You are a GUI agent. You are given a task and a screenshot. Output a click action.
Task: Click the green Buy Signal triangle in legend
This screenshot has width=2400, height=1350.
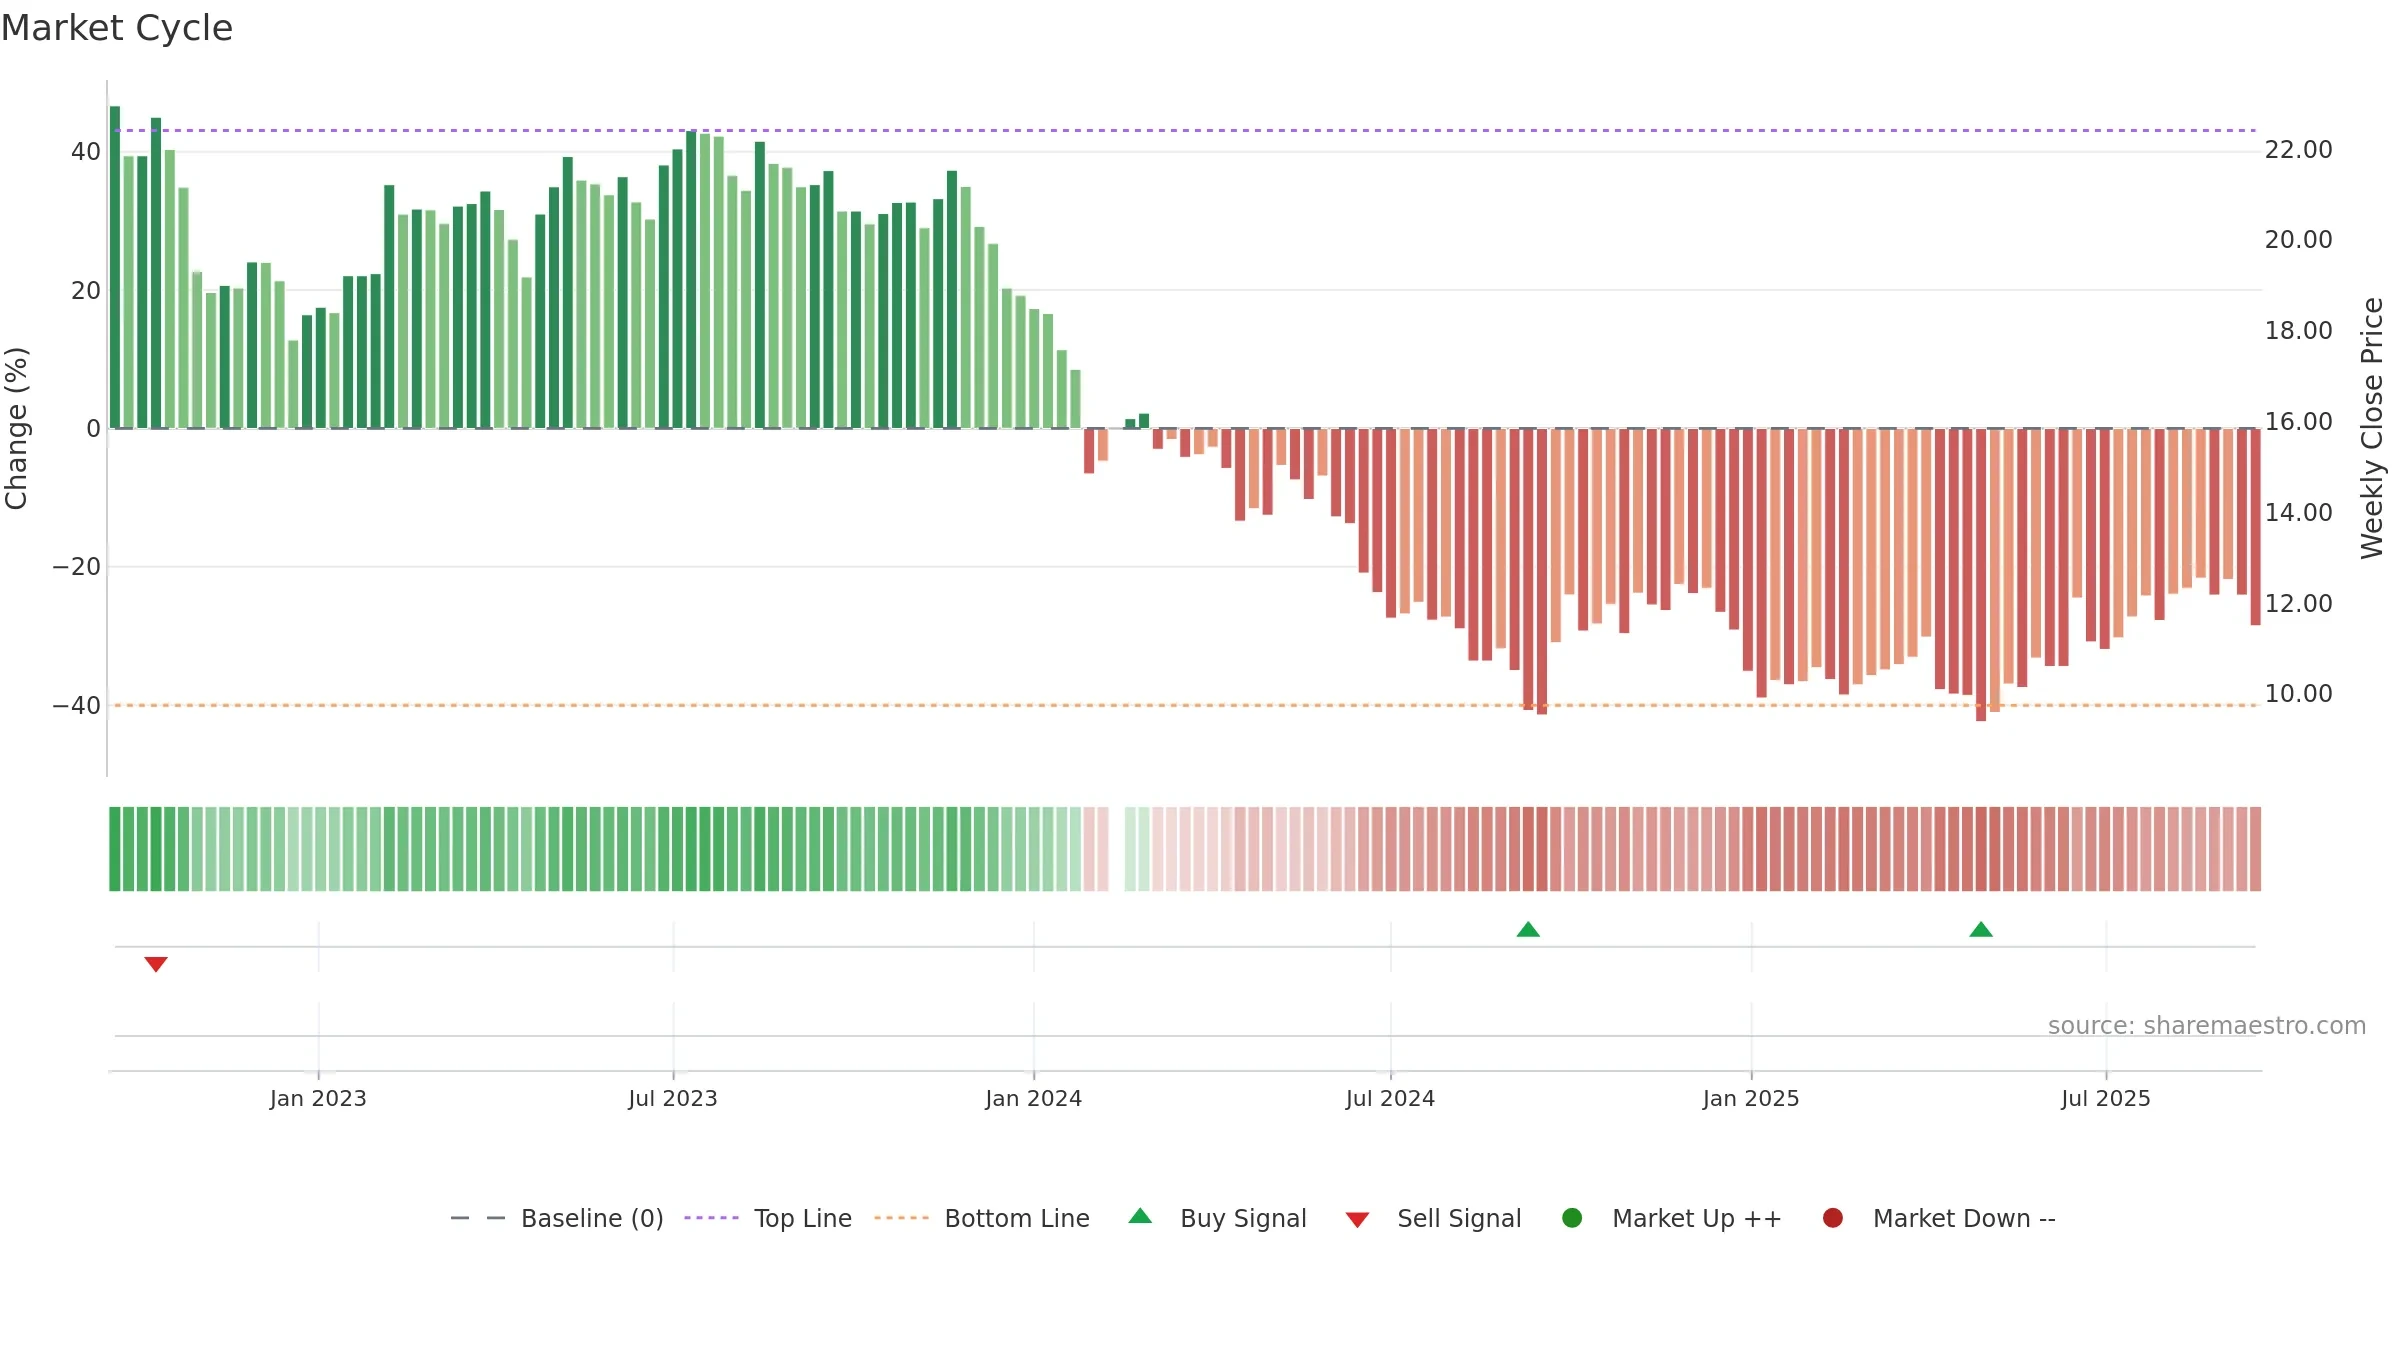pyautogui.click(x=1140, y=1216)
